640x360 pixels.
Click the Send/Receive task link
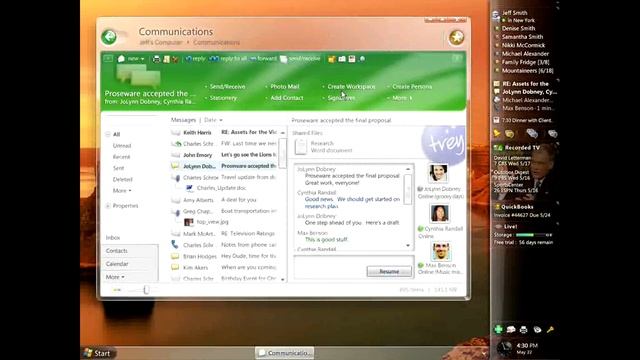coord(227,87)
